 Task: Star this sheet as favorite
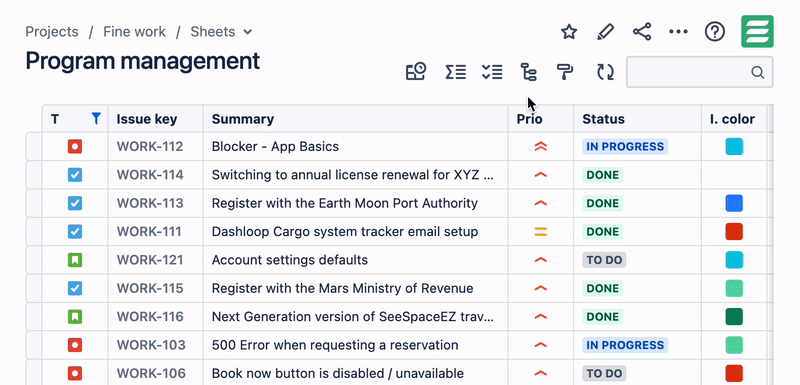[568, 32]
